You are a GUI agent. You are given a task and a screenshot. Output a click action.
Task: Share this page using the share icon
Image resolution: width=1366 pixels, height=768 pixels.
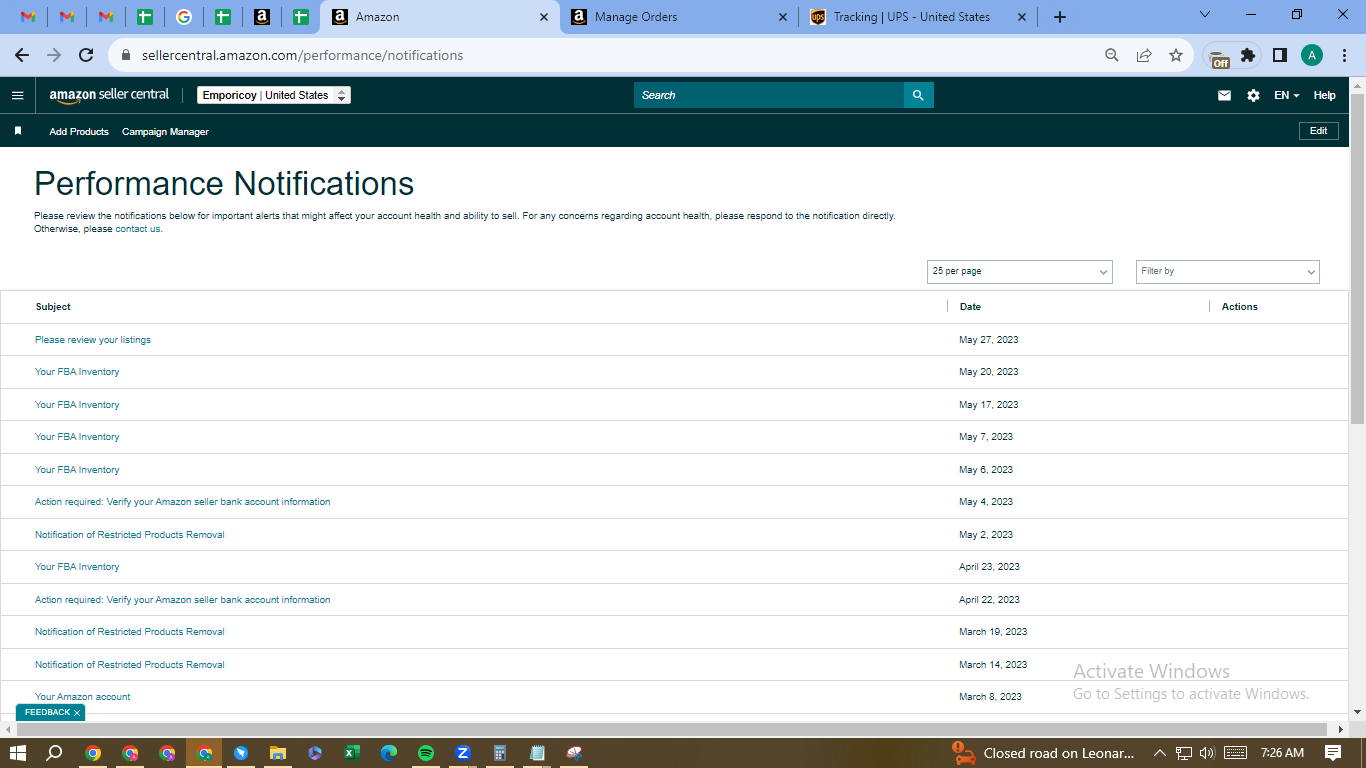[1144, 55]
